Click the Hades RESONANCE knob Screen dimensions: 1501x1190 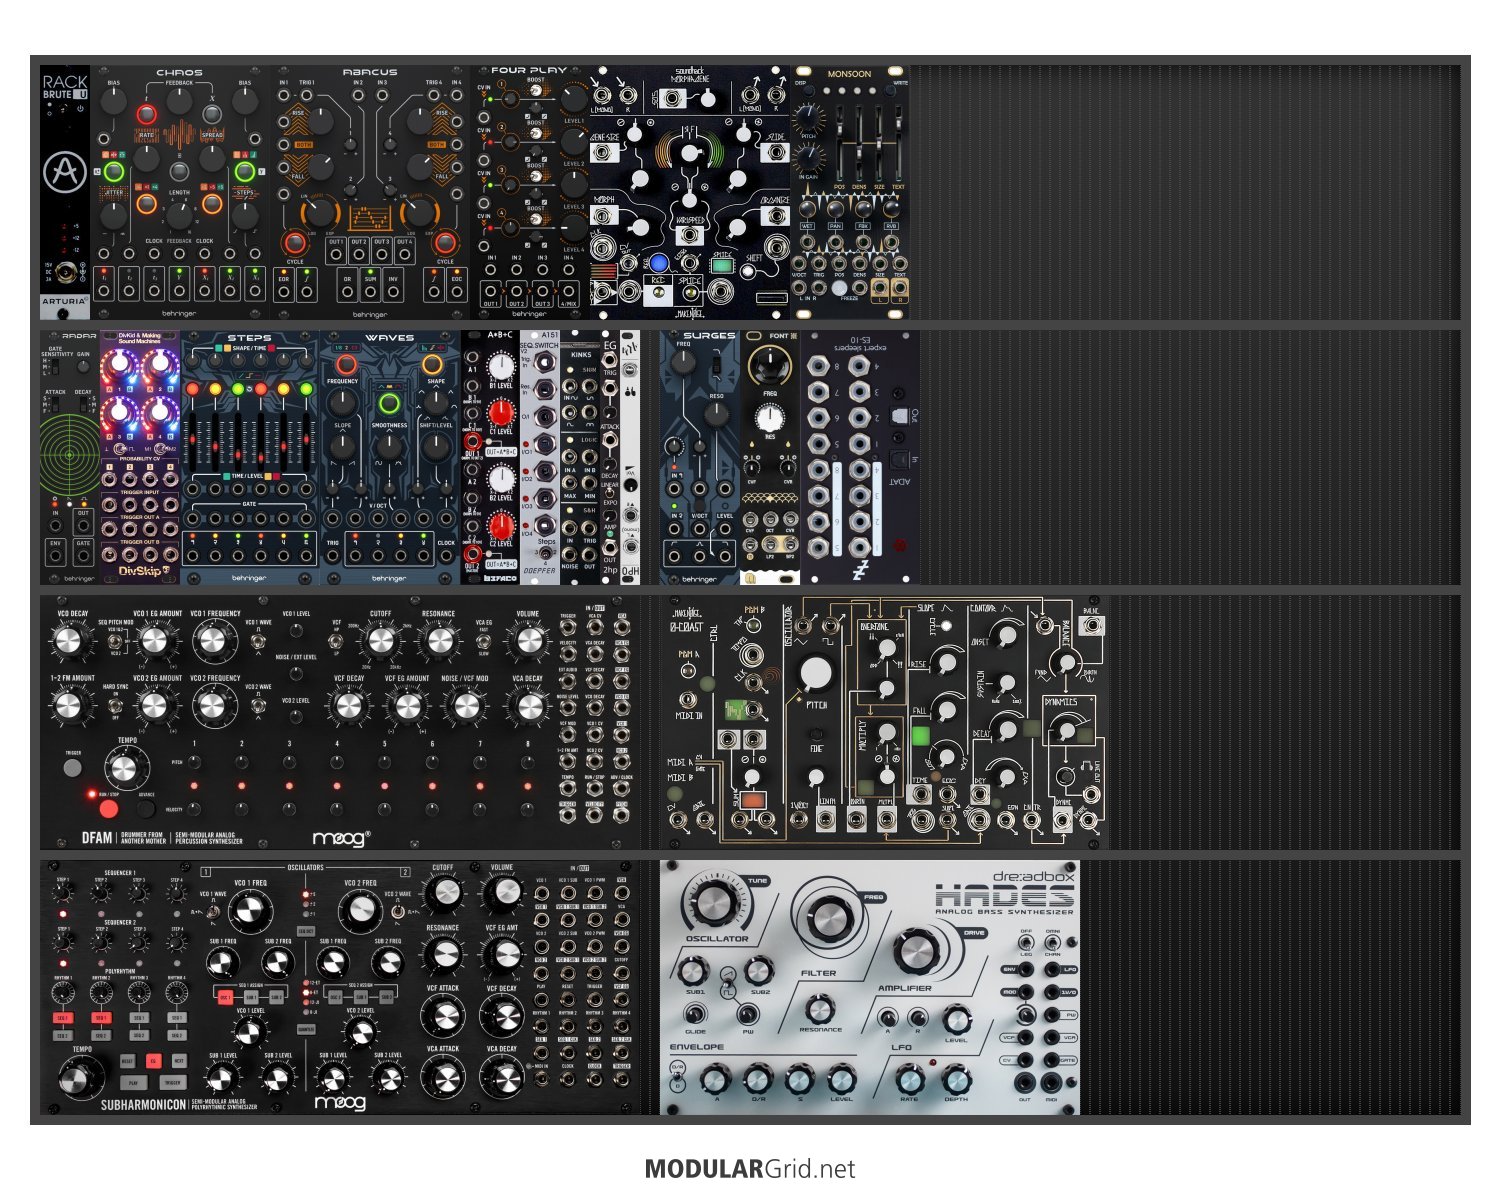[x=819, y=1009]
